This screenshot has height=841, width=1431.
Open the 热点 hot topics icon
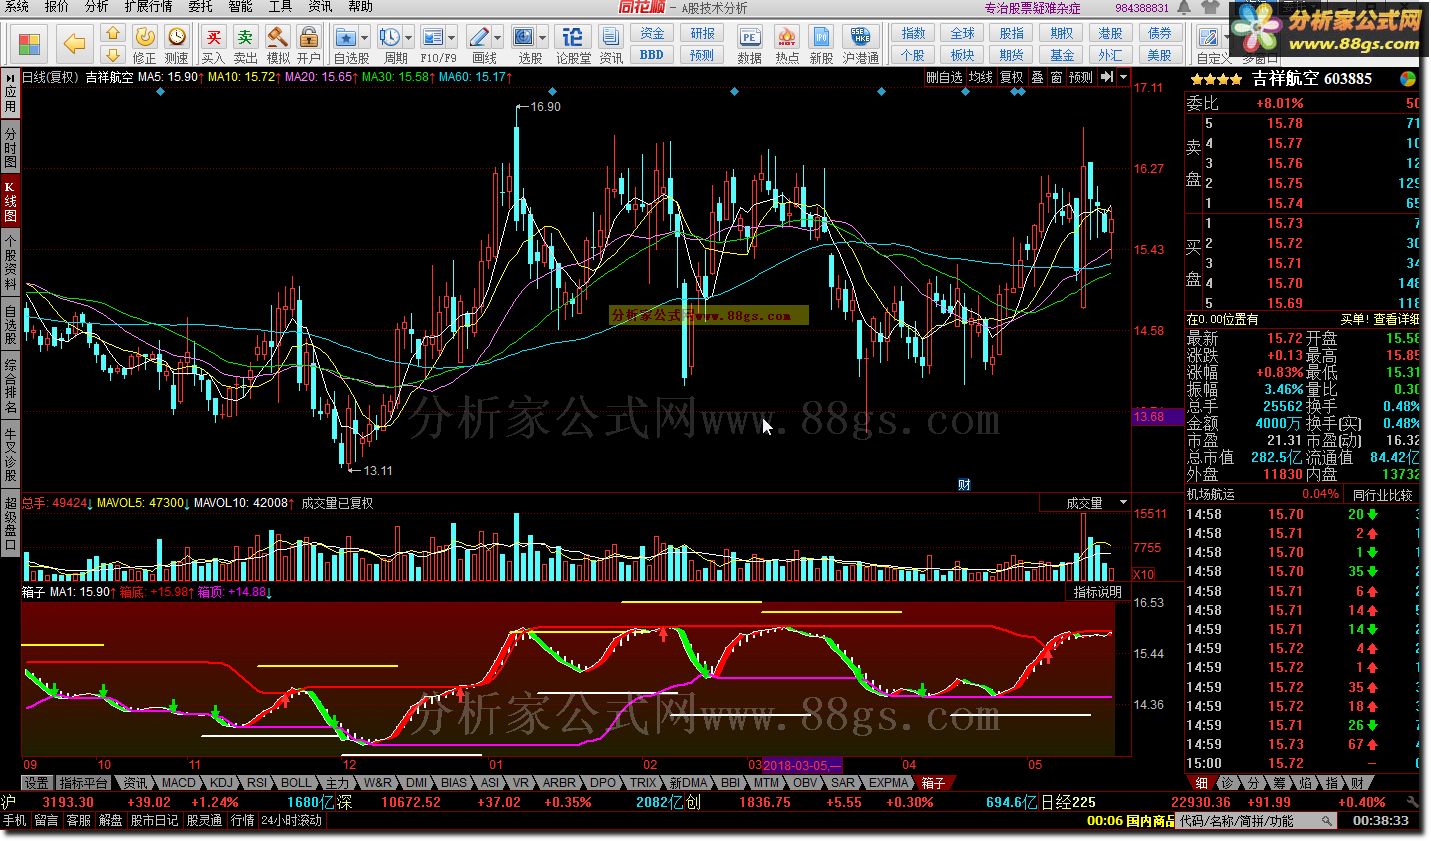pos(787,38)
